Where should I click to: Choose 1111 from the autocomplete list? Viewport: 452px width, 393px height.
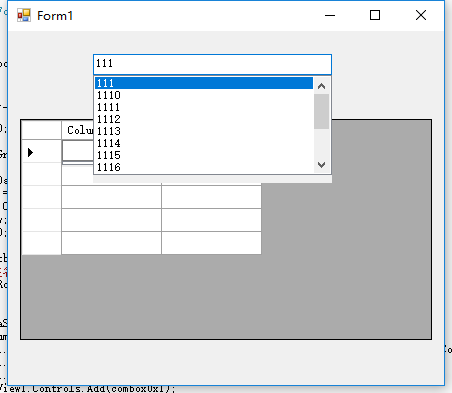(204, 107)
